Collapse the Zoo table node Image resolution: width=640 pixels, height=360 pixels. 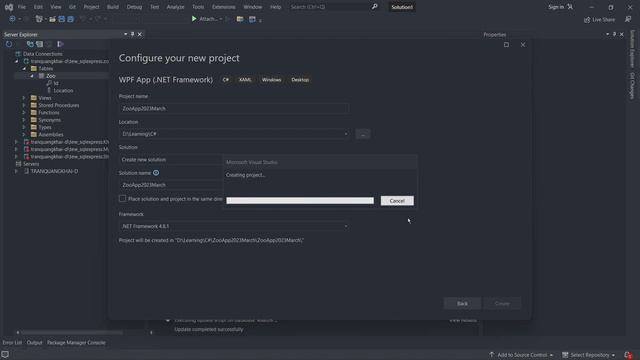tap(32, 76)
